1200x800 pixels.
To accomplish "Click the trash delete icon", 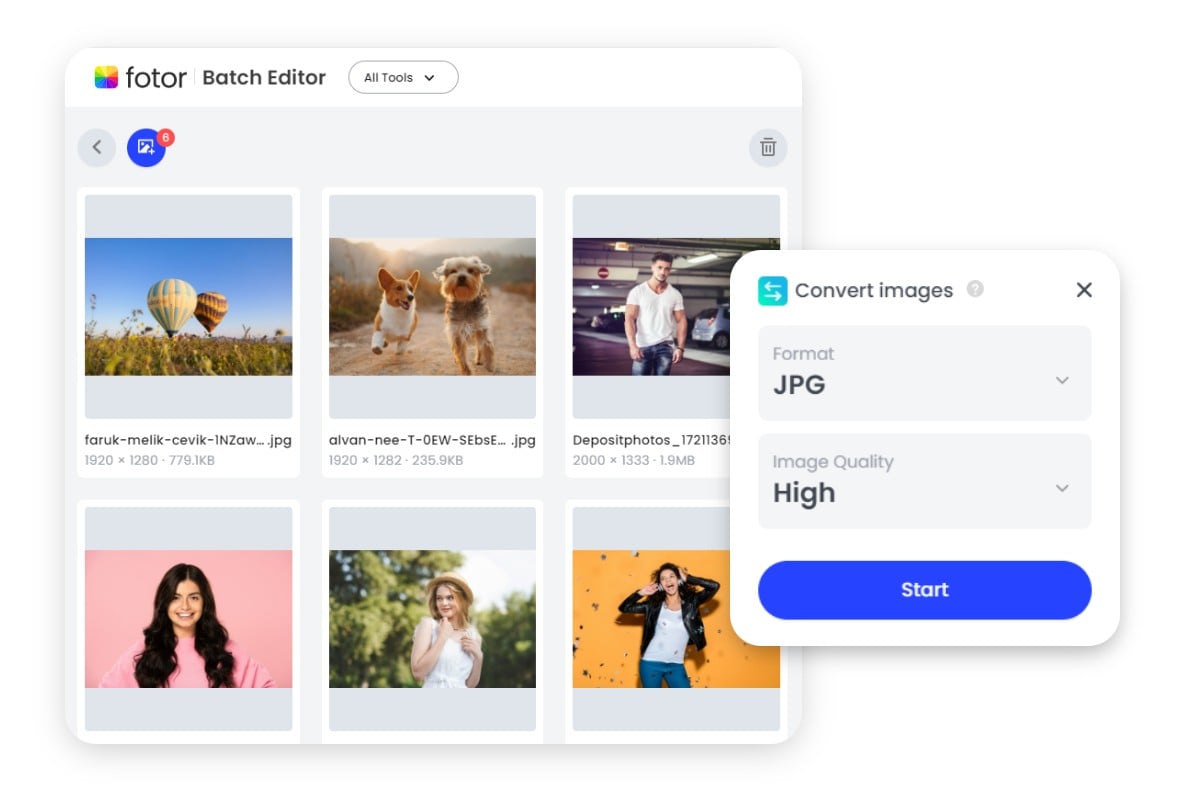I will [768, 148].
